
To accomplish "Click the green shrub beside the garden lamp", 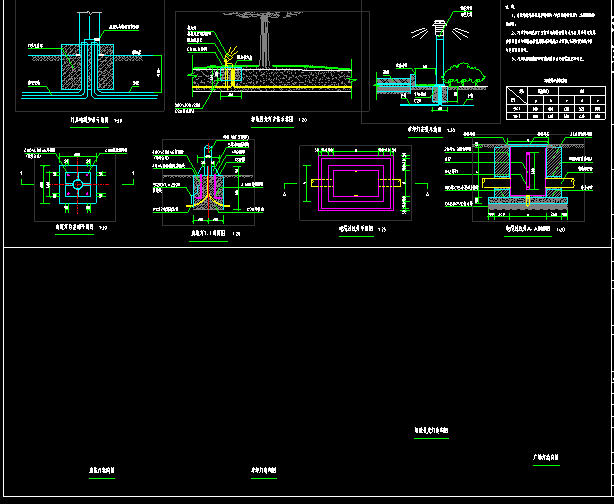I will point(463,76).
